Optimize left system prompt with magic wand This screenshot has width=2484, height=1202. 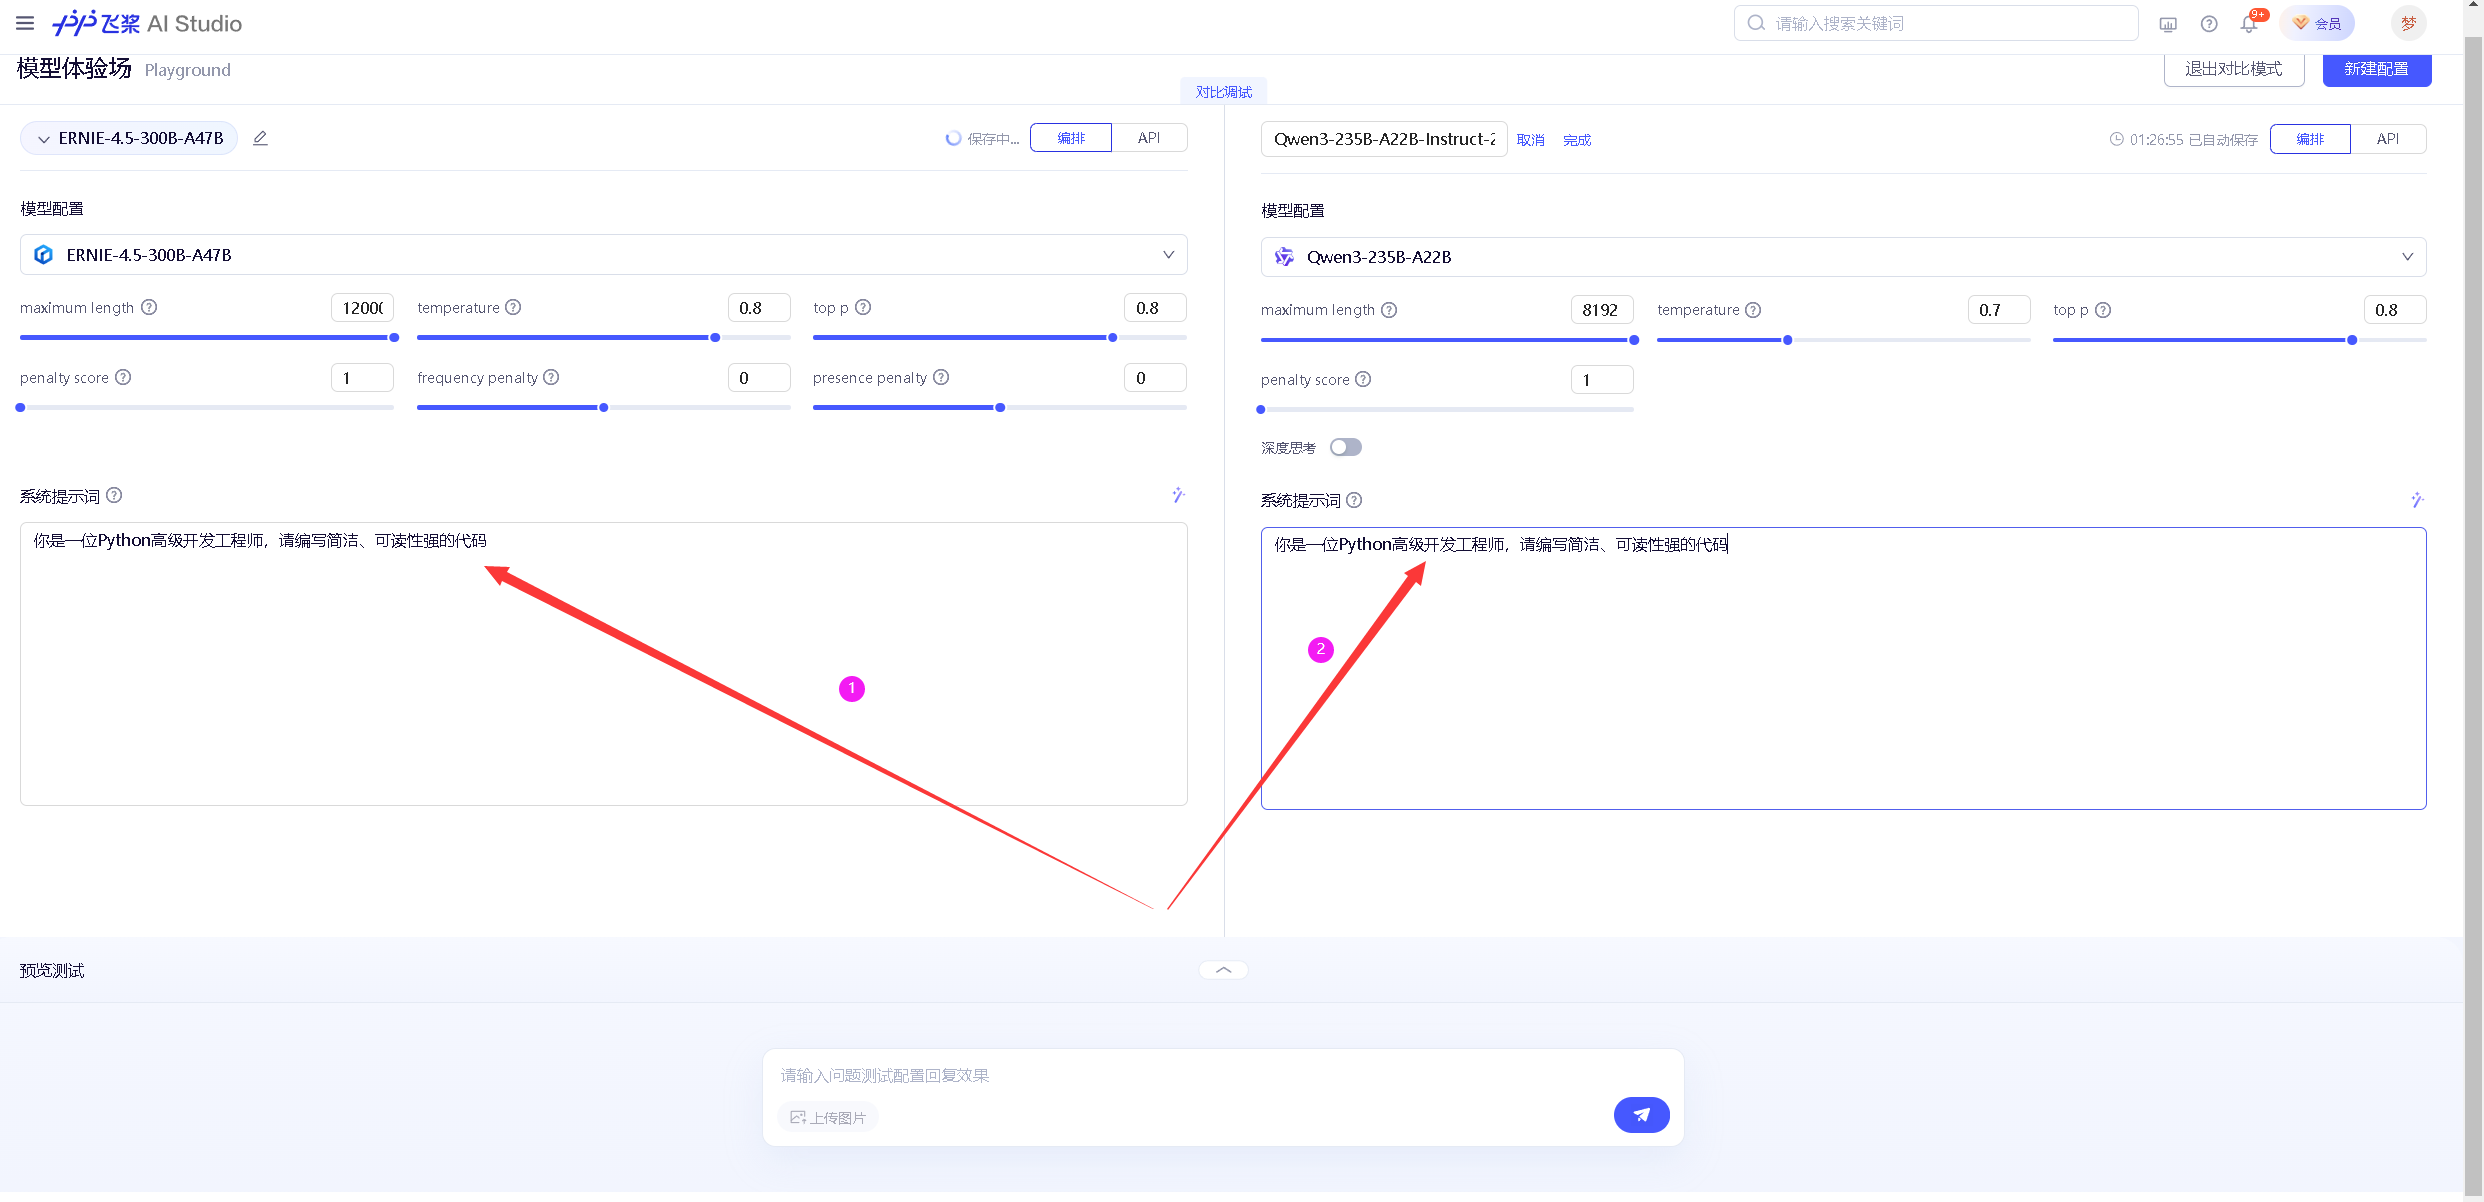tap(1178, 495)
